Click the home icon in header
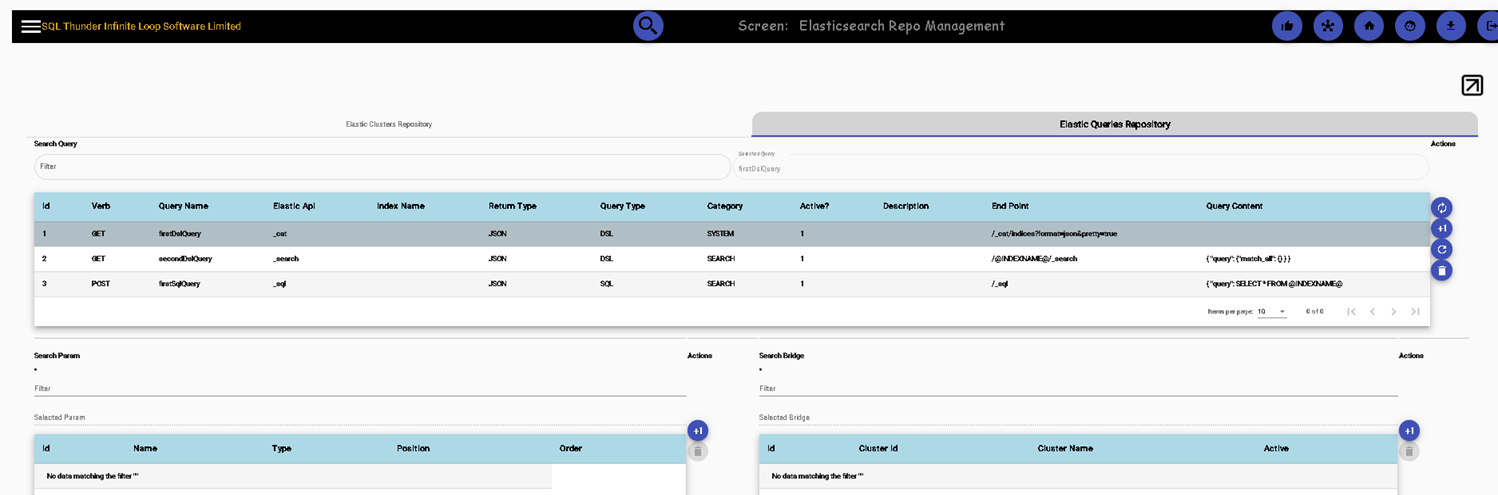1498x495 pixels. click(x=1369, y=26)
